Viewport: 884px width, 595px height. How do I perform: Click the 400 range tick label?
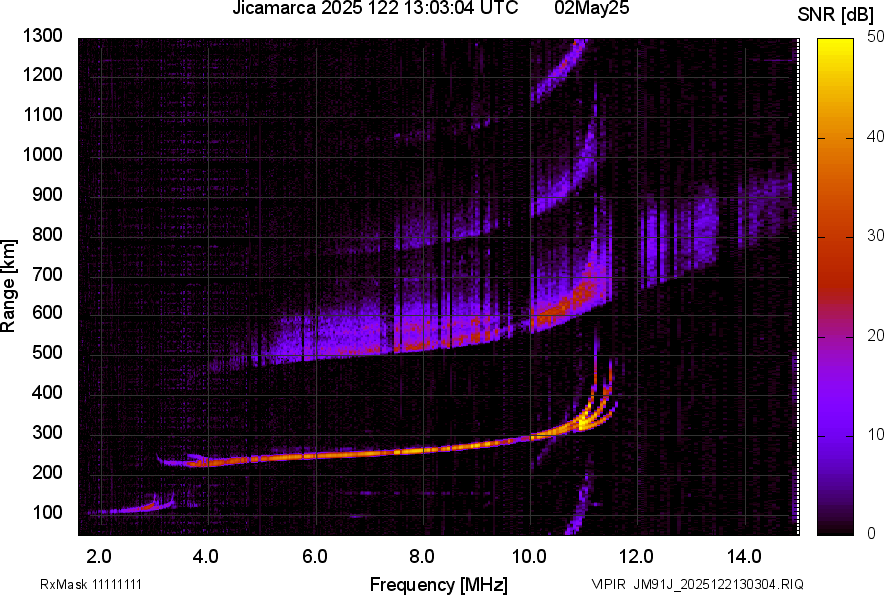pos(47,392)
